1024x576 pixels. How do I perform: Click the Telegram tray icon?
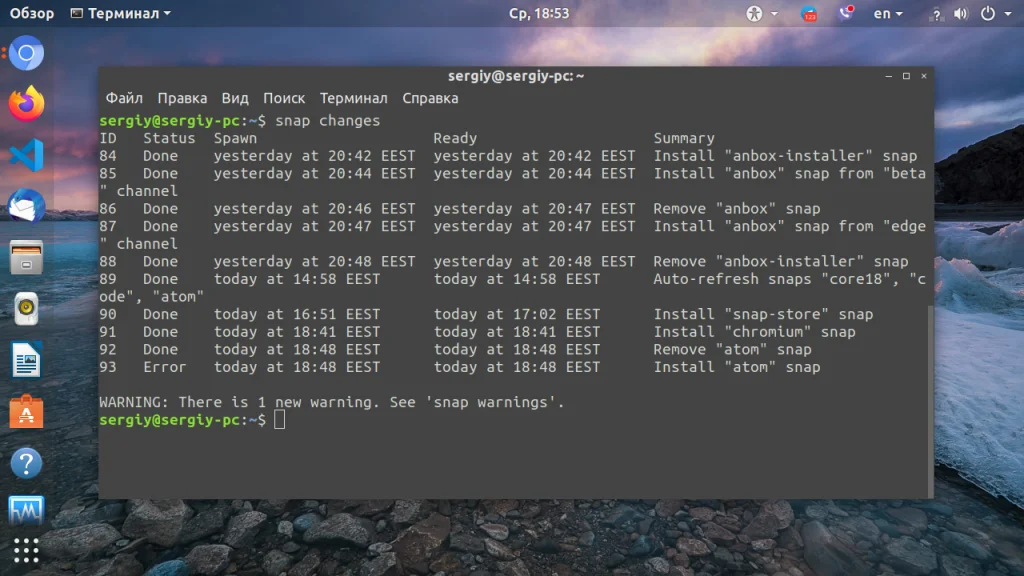pyautogui.click(x=809, y=14)
